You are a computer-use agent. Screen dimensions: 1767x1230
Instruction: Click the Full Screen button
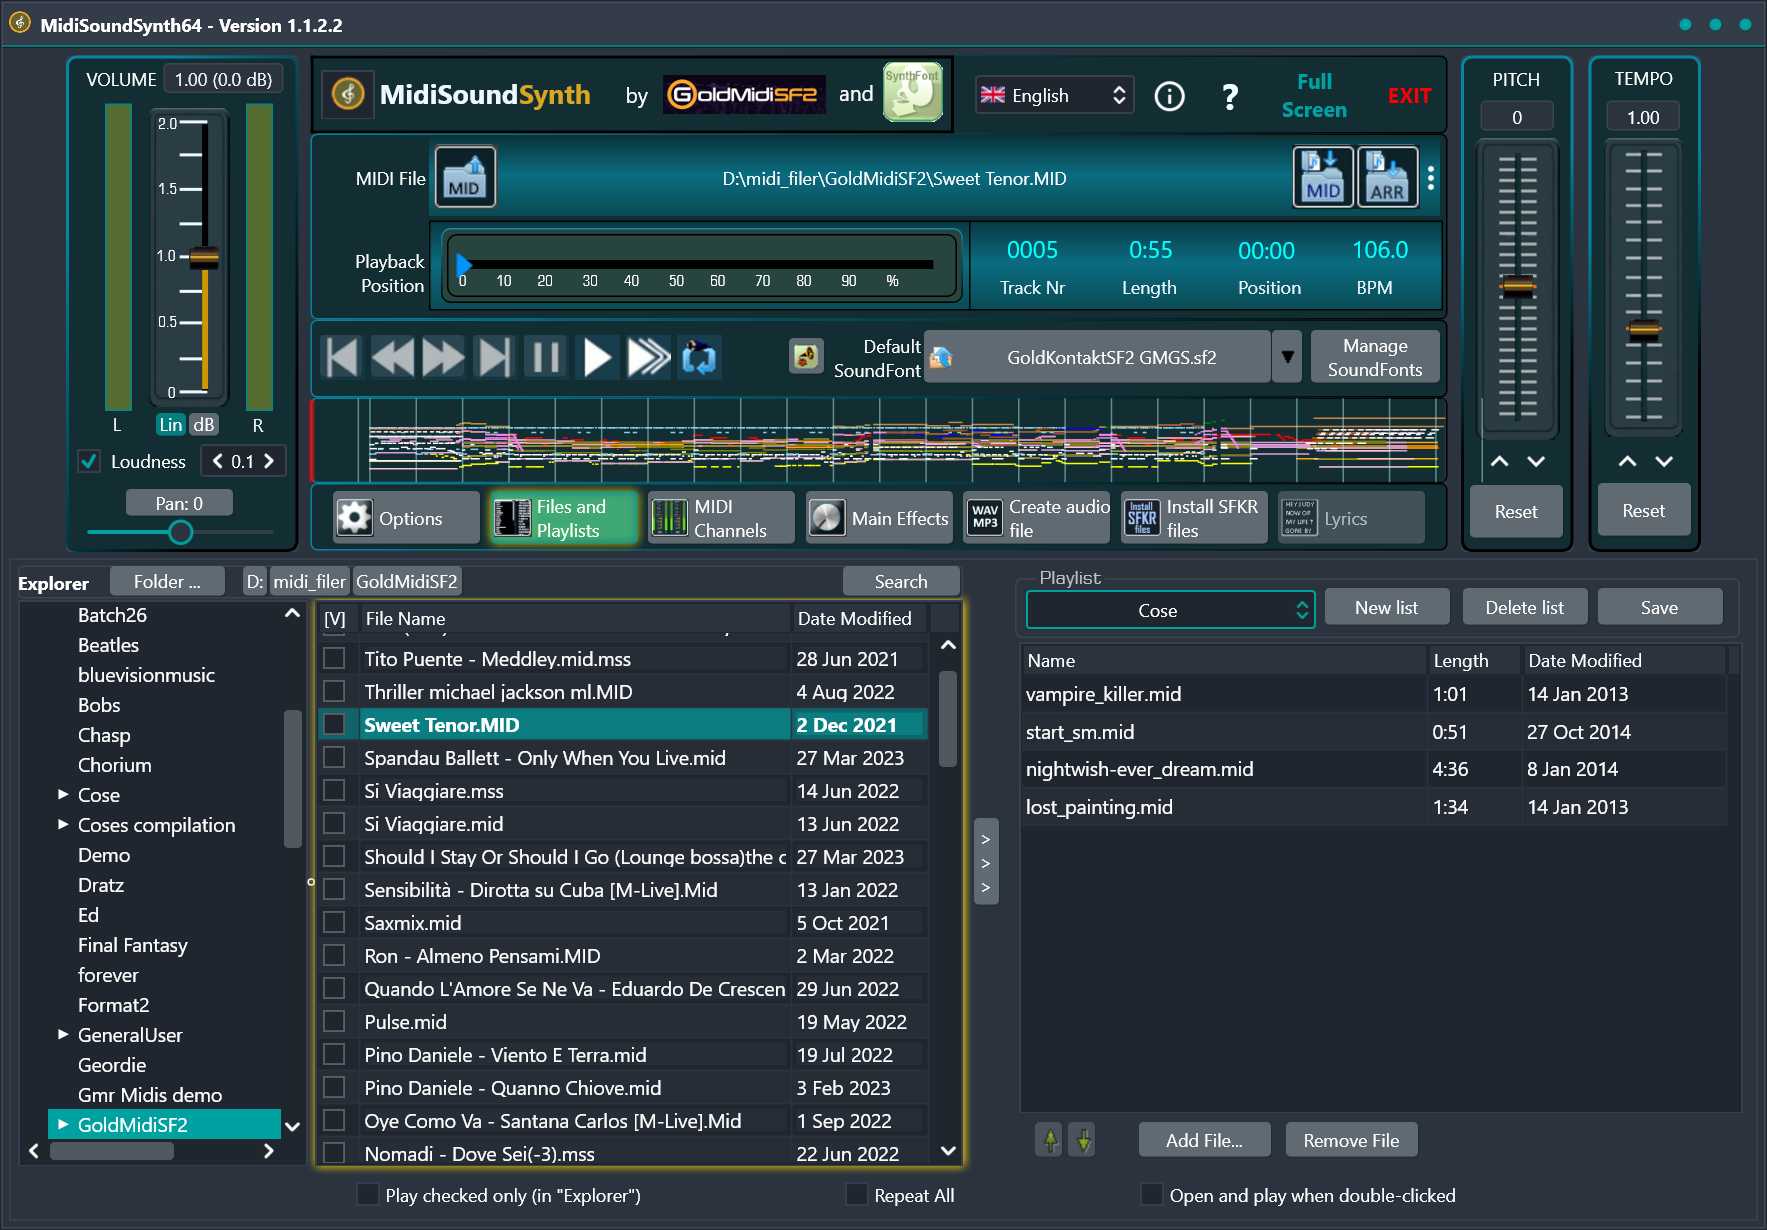1314,96
